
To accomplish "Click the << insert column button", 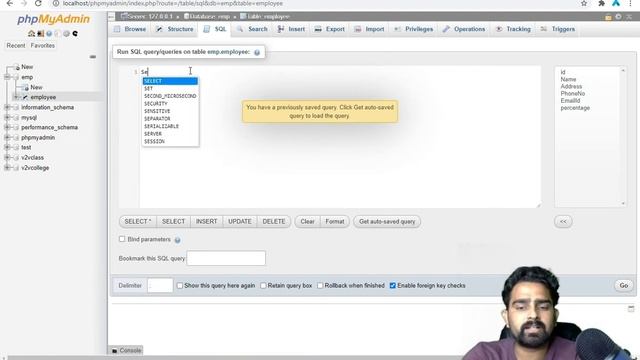I will [x=563, y=222].
